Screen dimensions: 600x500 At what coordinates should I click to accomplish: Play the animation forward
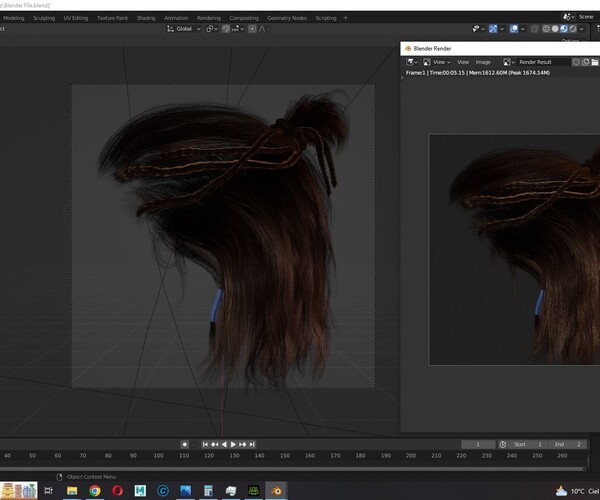coord(233,444)
